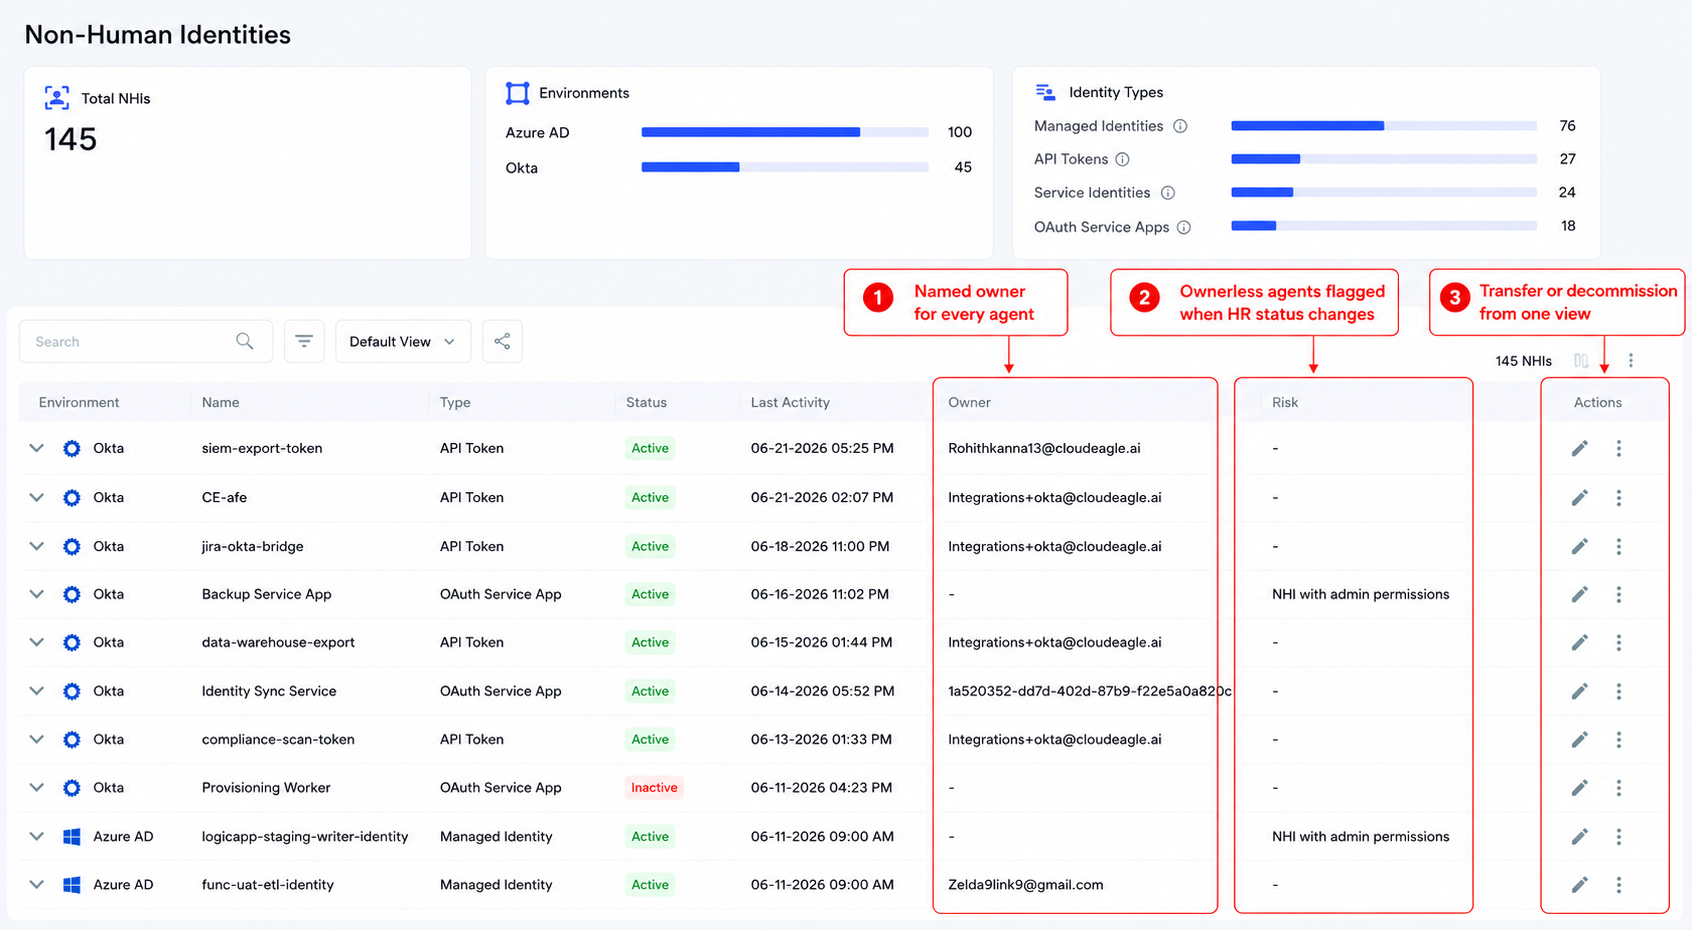Click risk label on Backup Service App row
Image resolution: width=1692 pixels, height=930 pixels.
tap(1360, 594)
